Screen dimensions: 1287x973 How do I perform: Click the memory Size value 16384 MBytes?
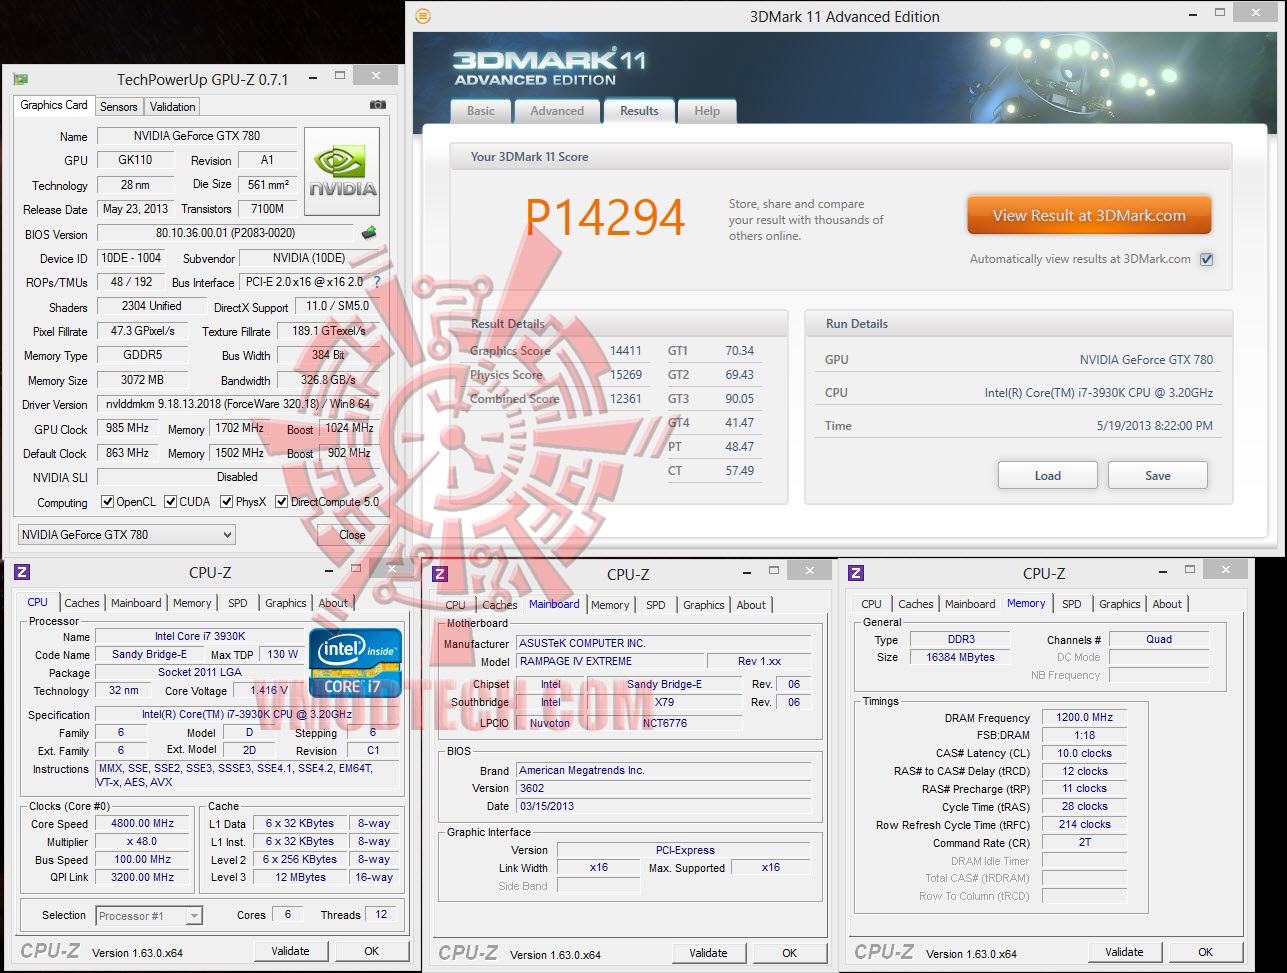(961, 657)
